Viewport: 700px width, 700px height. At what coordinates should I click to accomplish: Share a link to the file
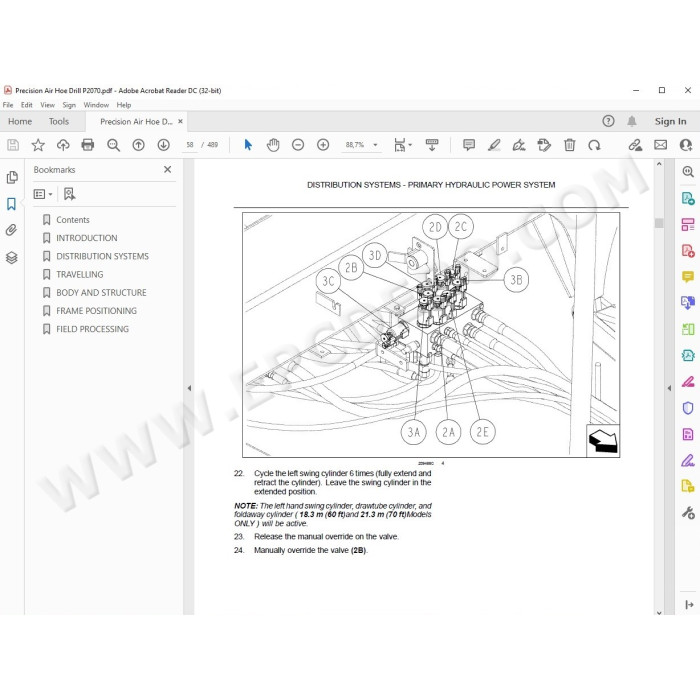635,145
